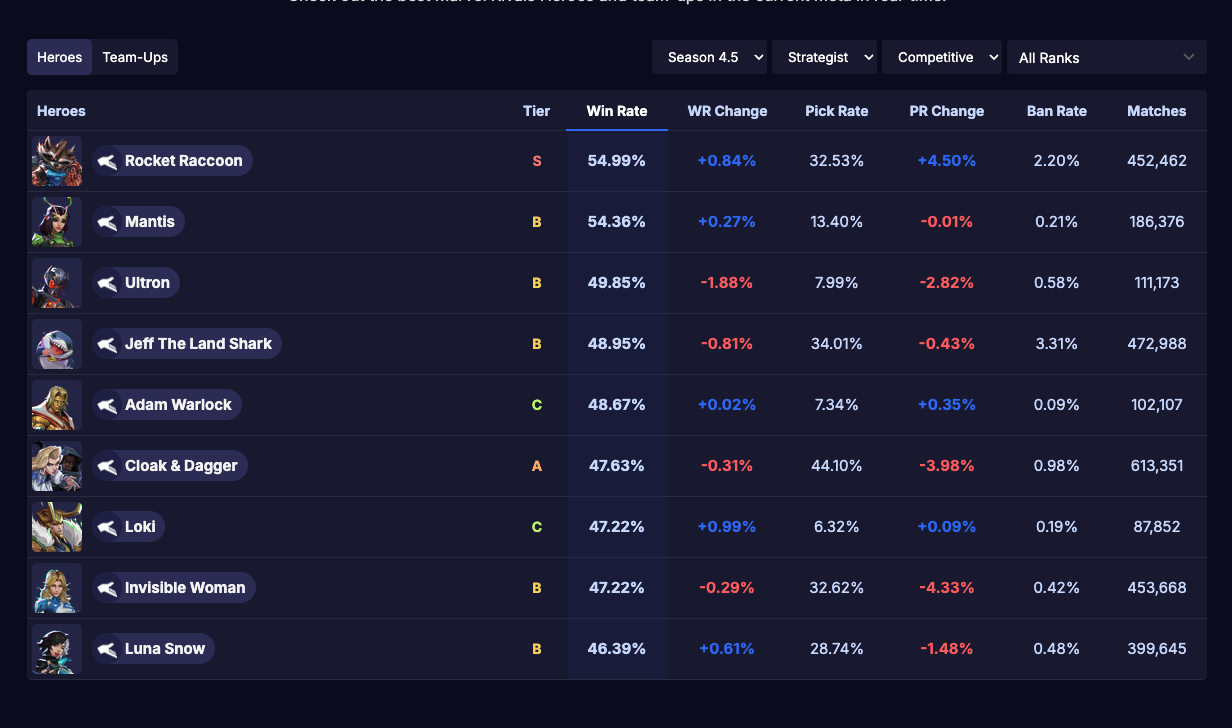Click the 2.20% ban rate value

(1057, 161)
